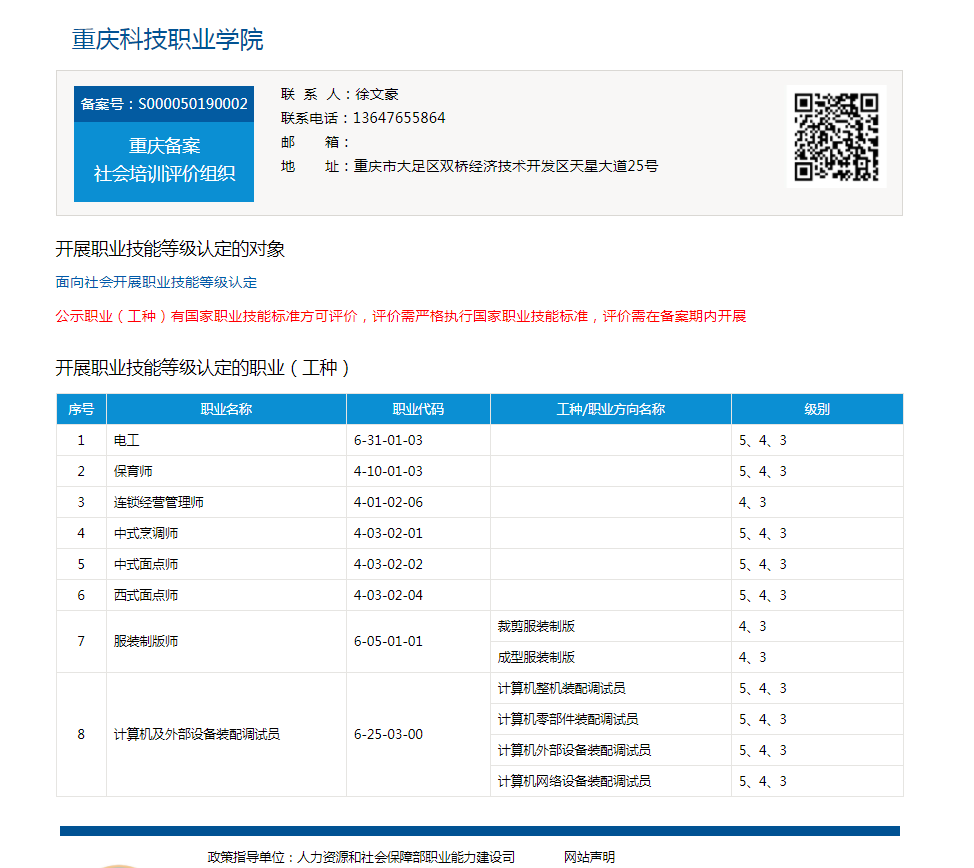Image resolution: width=974 pixels, height=868 pixels.
Task: Click the 职业代码 column header
Action: point(418,409)
